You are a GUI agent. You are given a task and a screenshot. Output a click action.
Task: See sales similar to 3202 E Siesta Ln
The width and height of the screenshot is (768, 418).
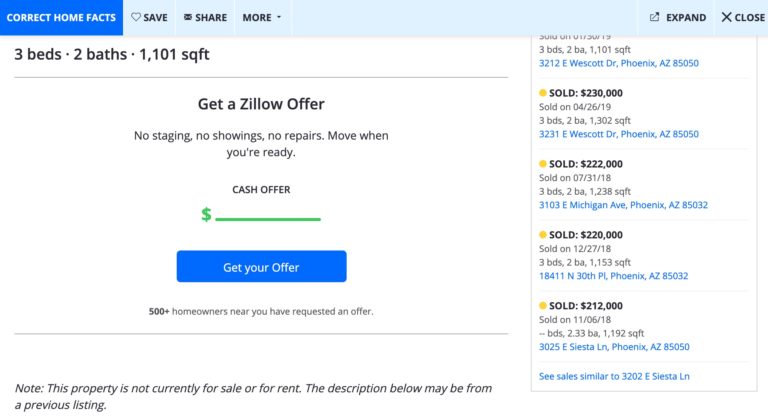point(614,376)
